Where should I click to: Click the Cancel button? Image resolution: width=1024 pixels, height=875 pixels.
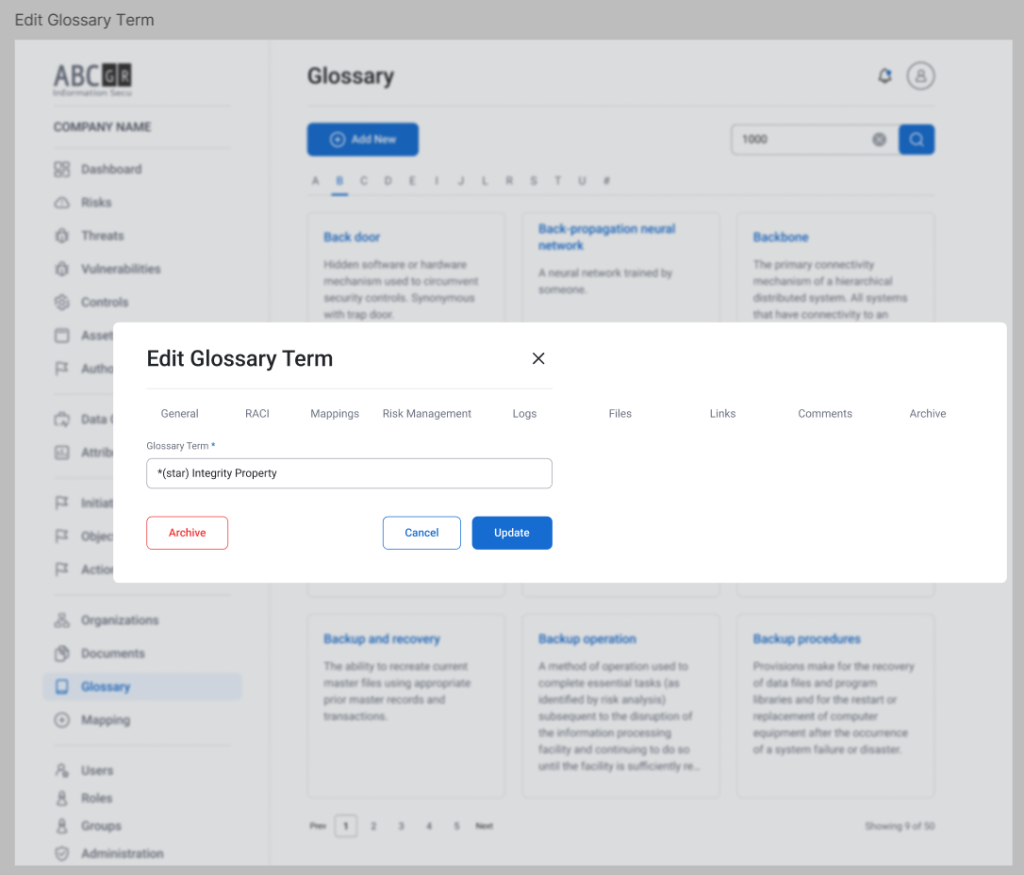tap(421, 533)
